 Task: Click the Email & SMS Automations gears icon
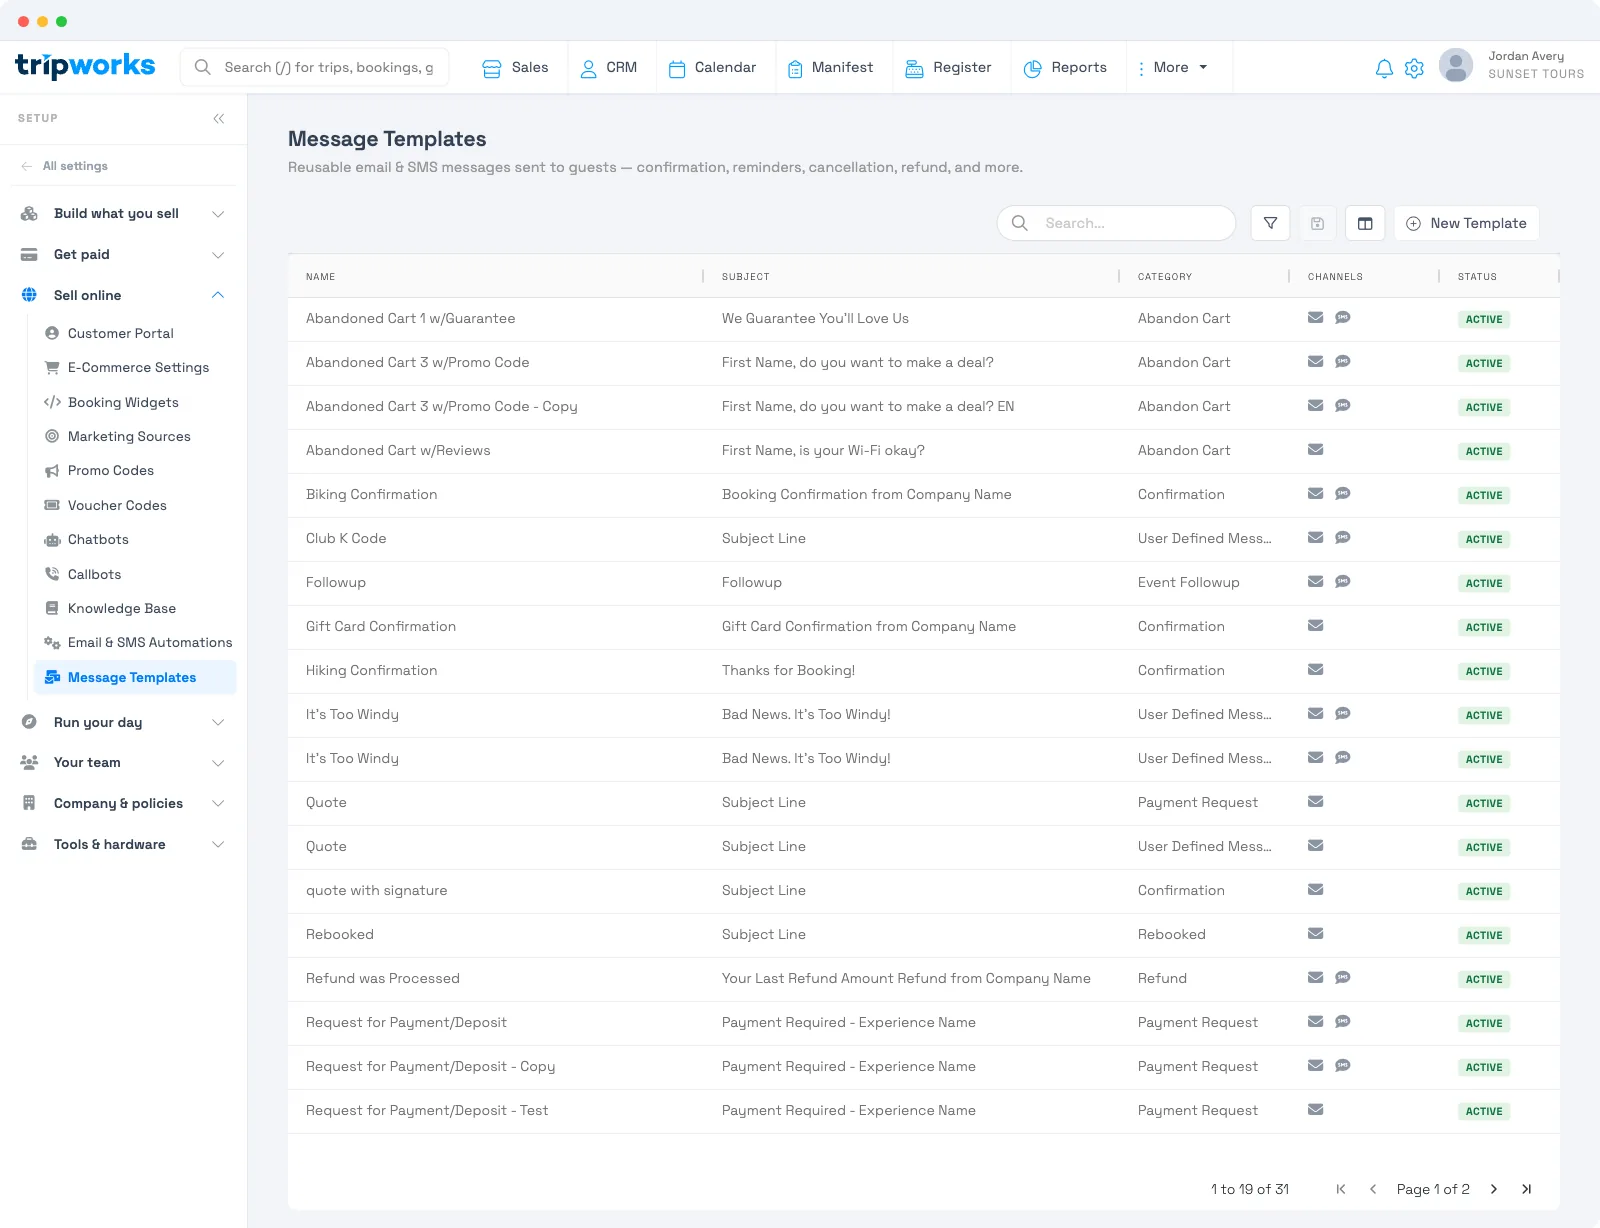point(52,642)
